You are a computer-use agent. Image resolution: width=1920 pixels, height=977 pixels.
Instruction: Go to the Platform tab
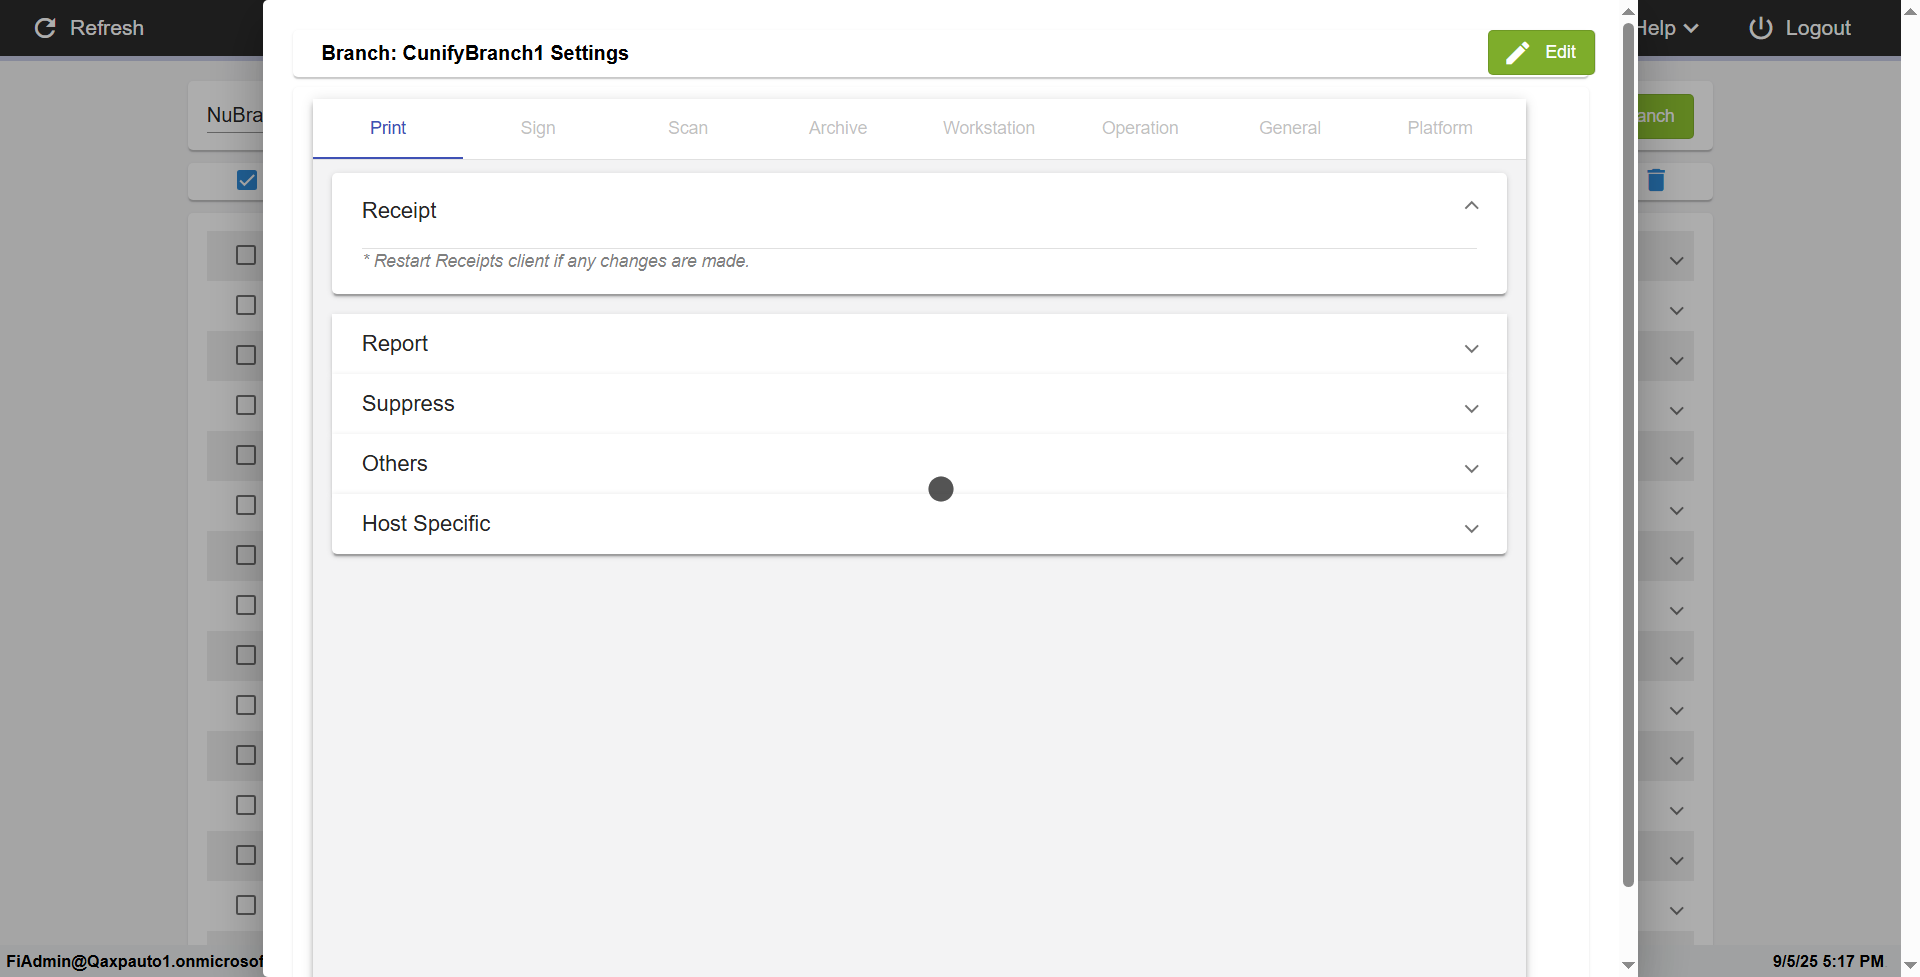(x=1440, y=128)
